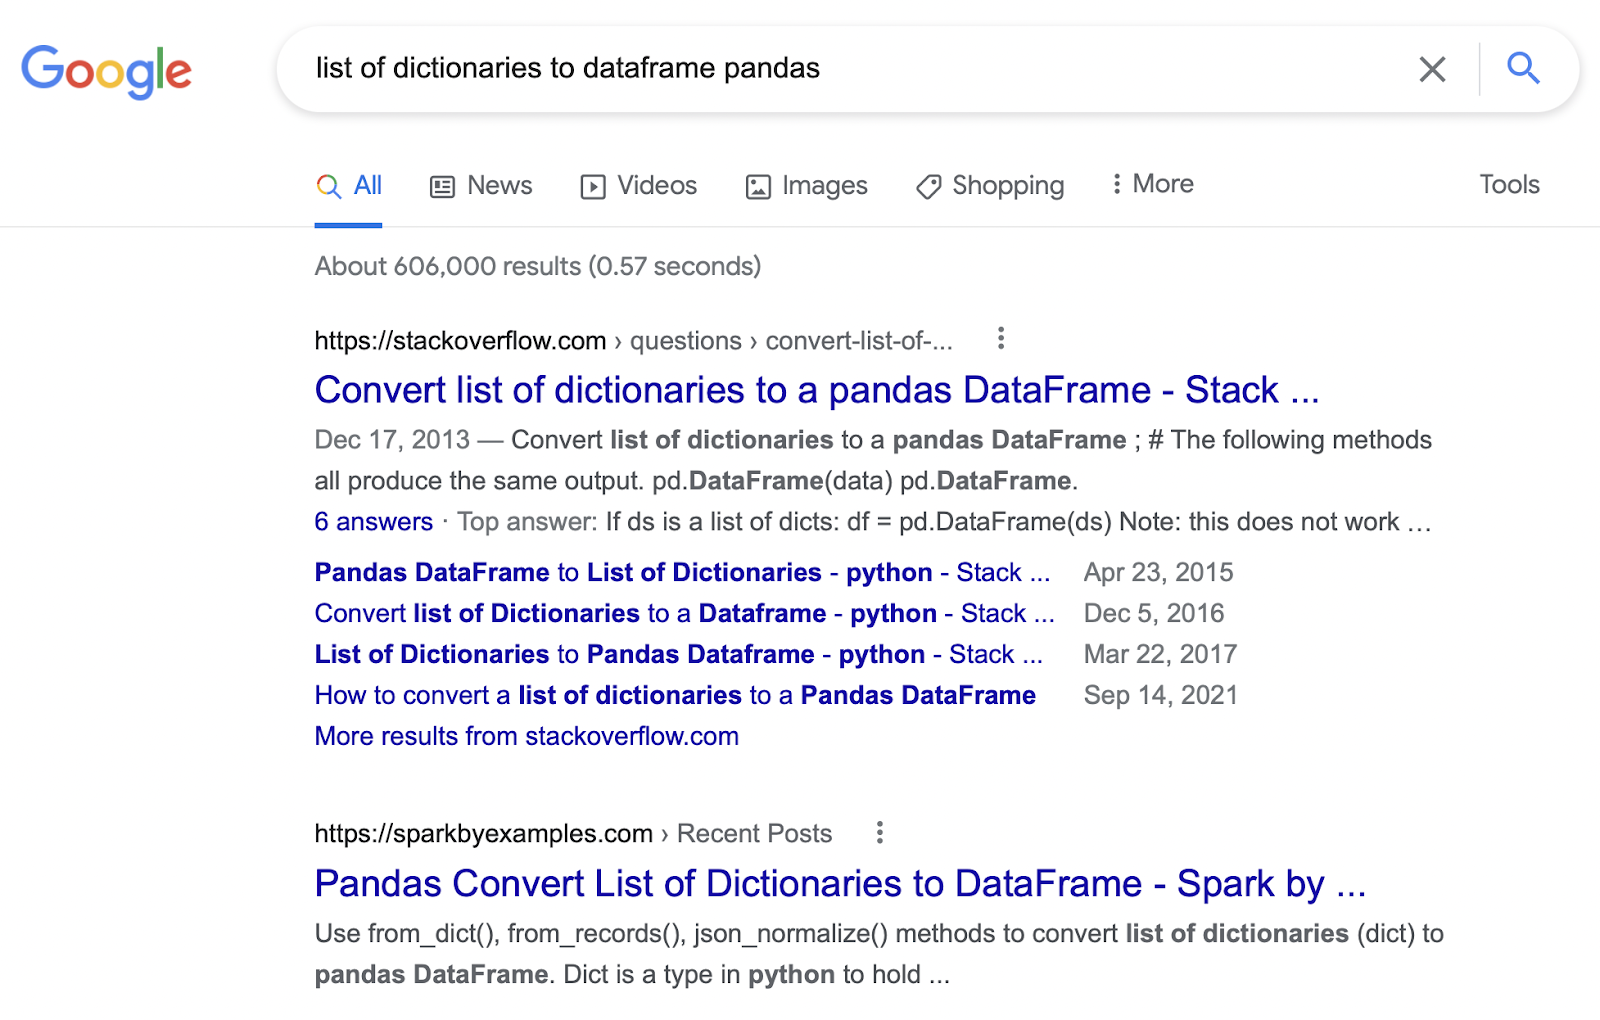The width and height of the screenshot is (1600, 1020).
Task: Open 'How to convert a list of dictionaries' sublink
Action: coord(675,695)
